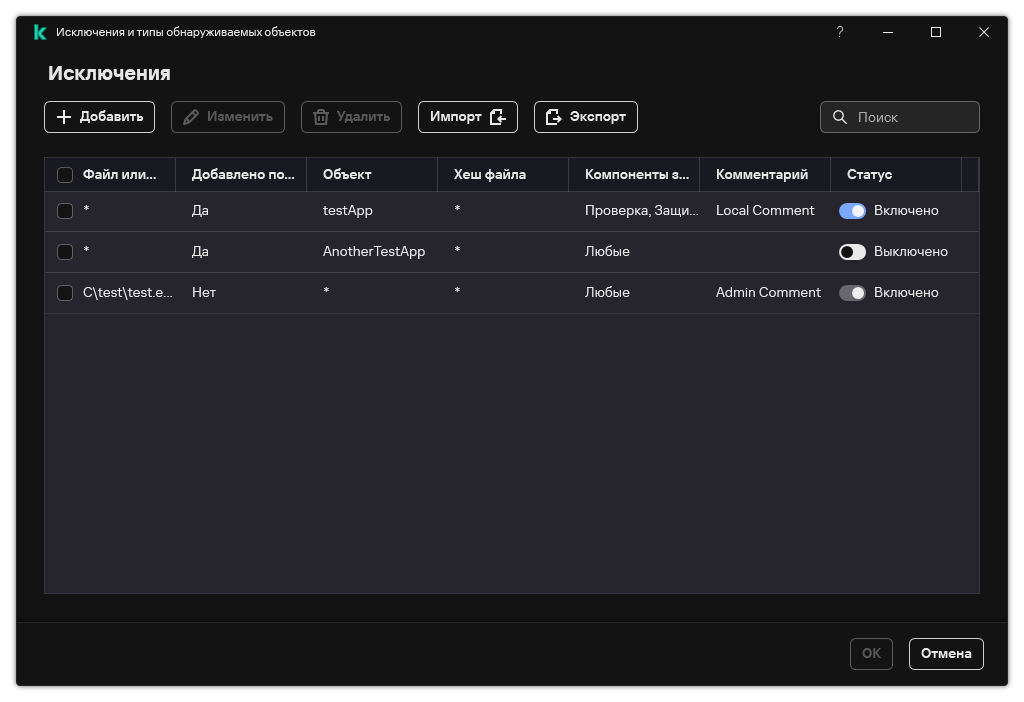Image resolution: width=1024 pixels, height=702 pixels.
Task: Maximize the exclusions window
Action: [x=935, y=32]
